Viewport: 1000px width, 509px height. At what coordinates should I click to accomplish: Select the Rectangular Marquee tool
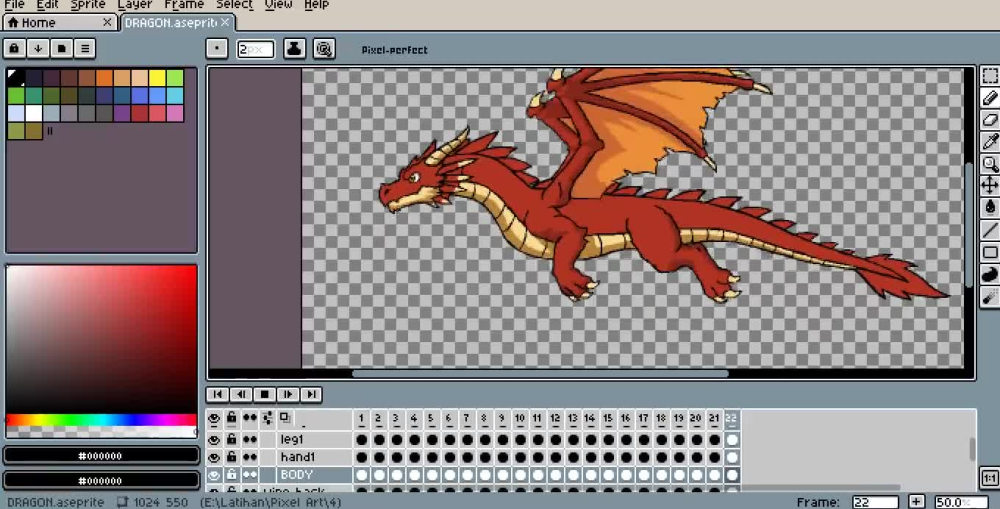[x=990, y=75]
